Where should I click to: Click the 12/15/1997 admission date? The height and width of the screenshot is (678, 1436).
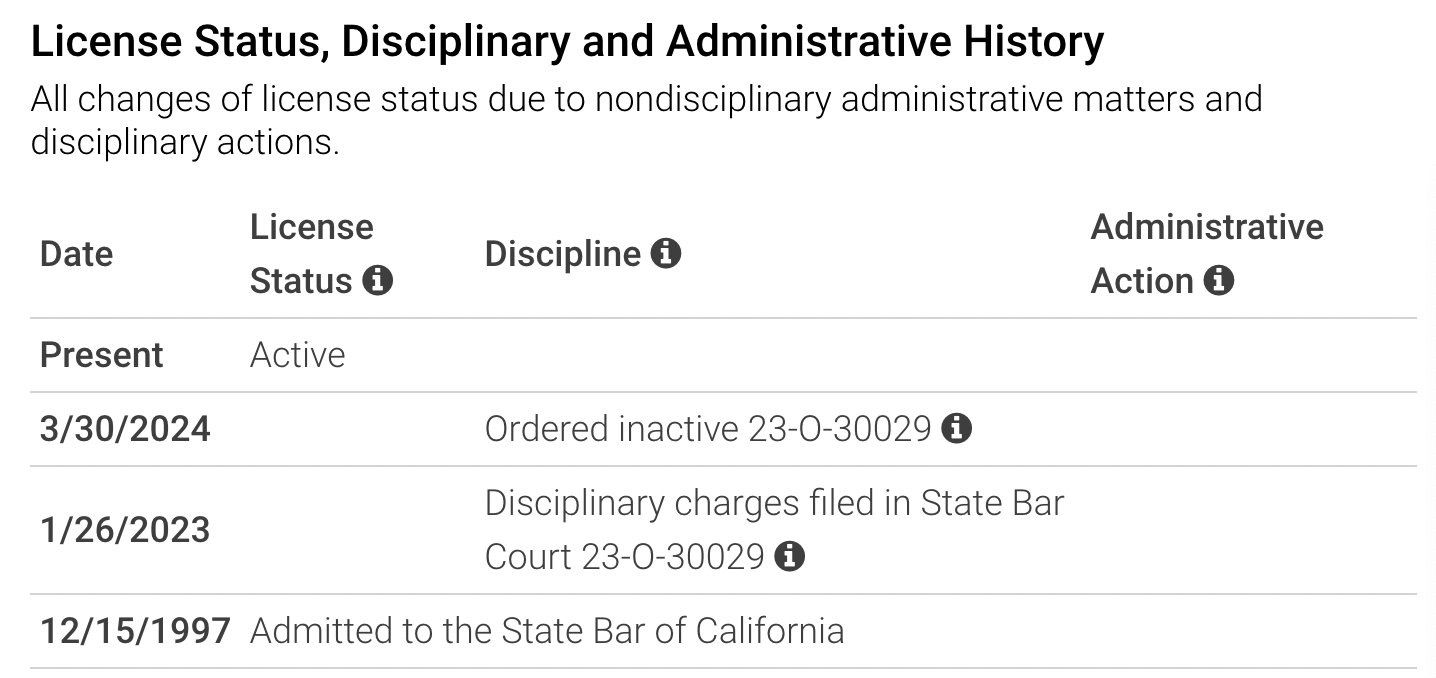point(135,630)
